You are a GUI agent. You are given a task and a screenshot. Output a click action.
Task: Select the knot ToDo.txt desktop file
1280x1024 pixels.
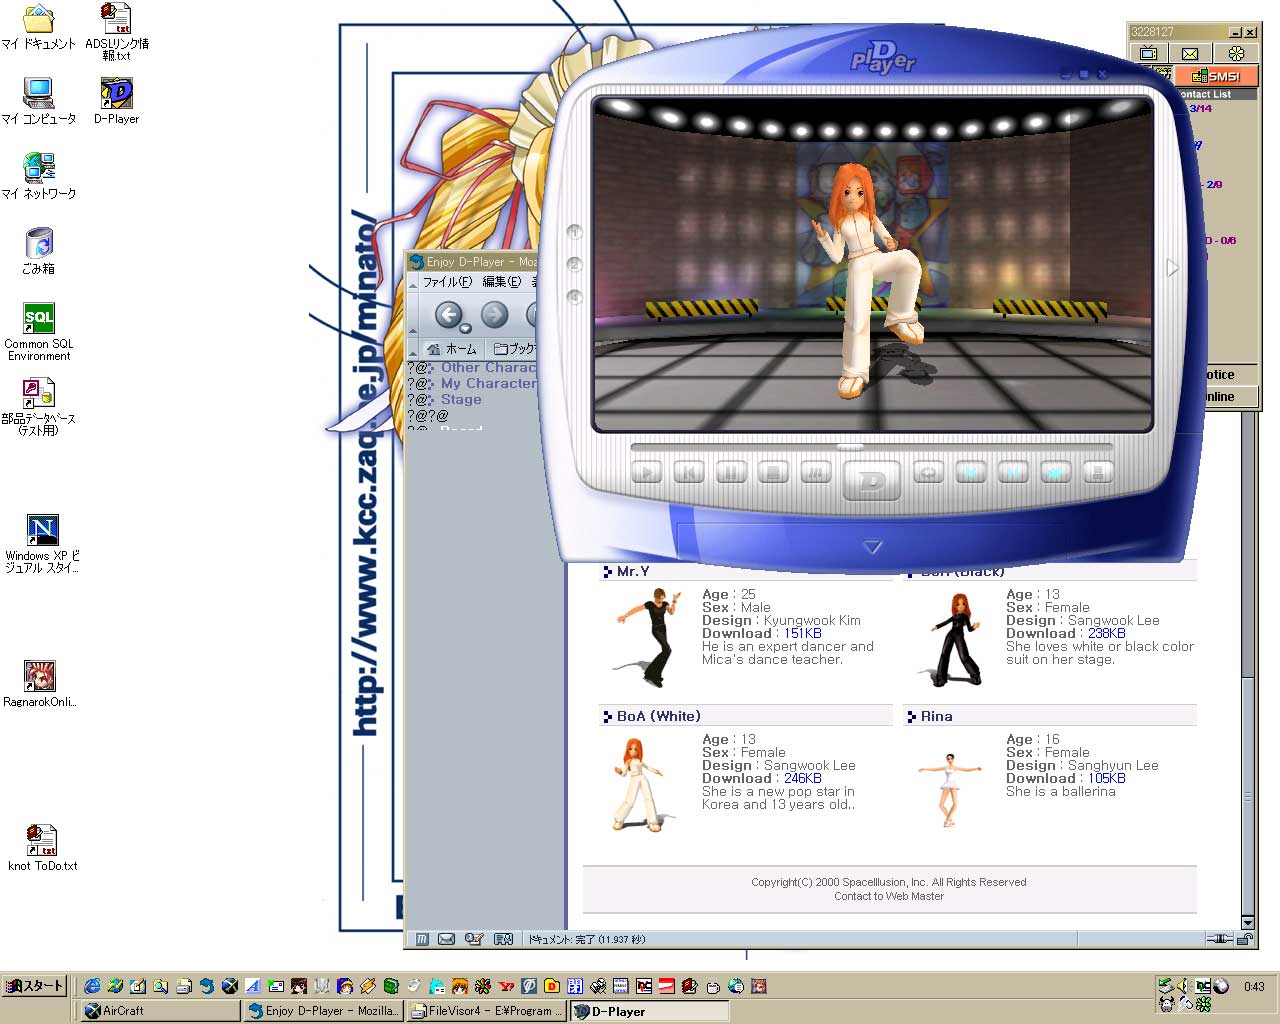click(x=42, y=848)
